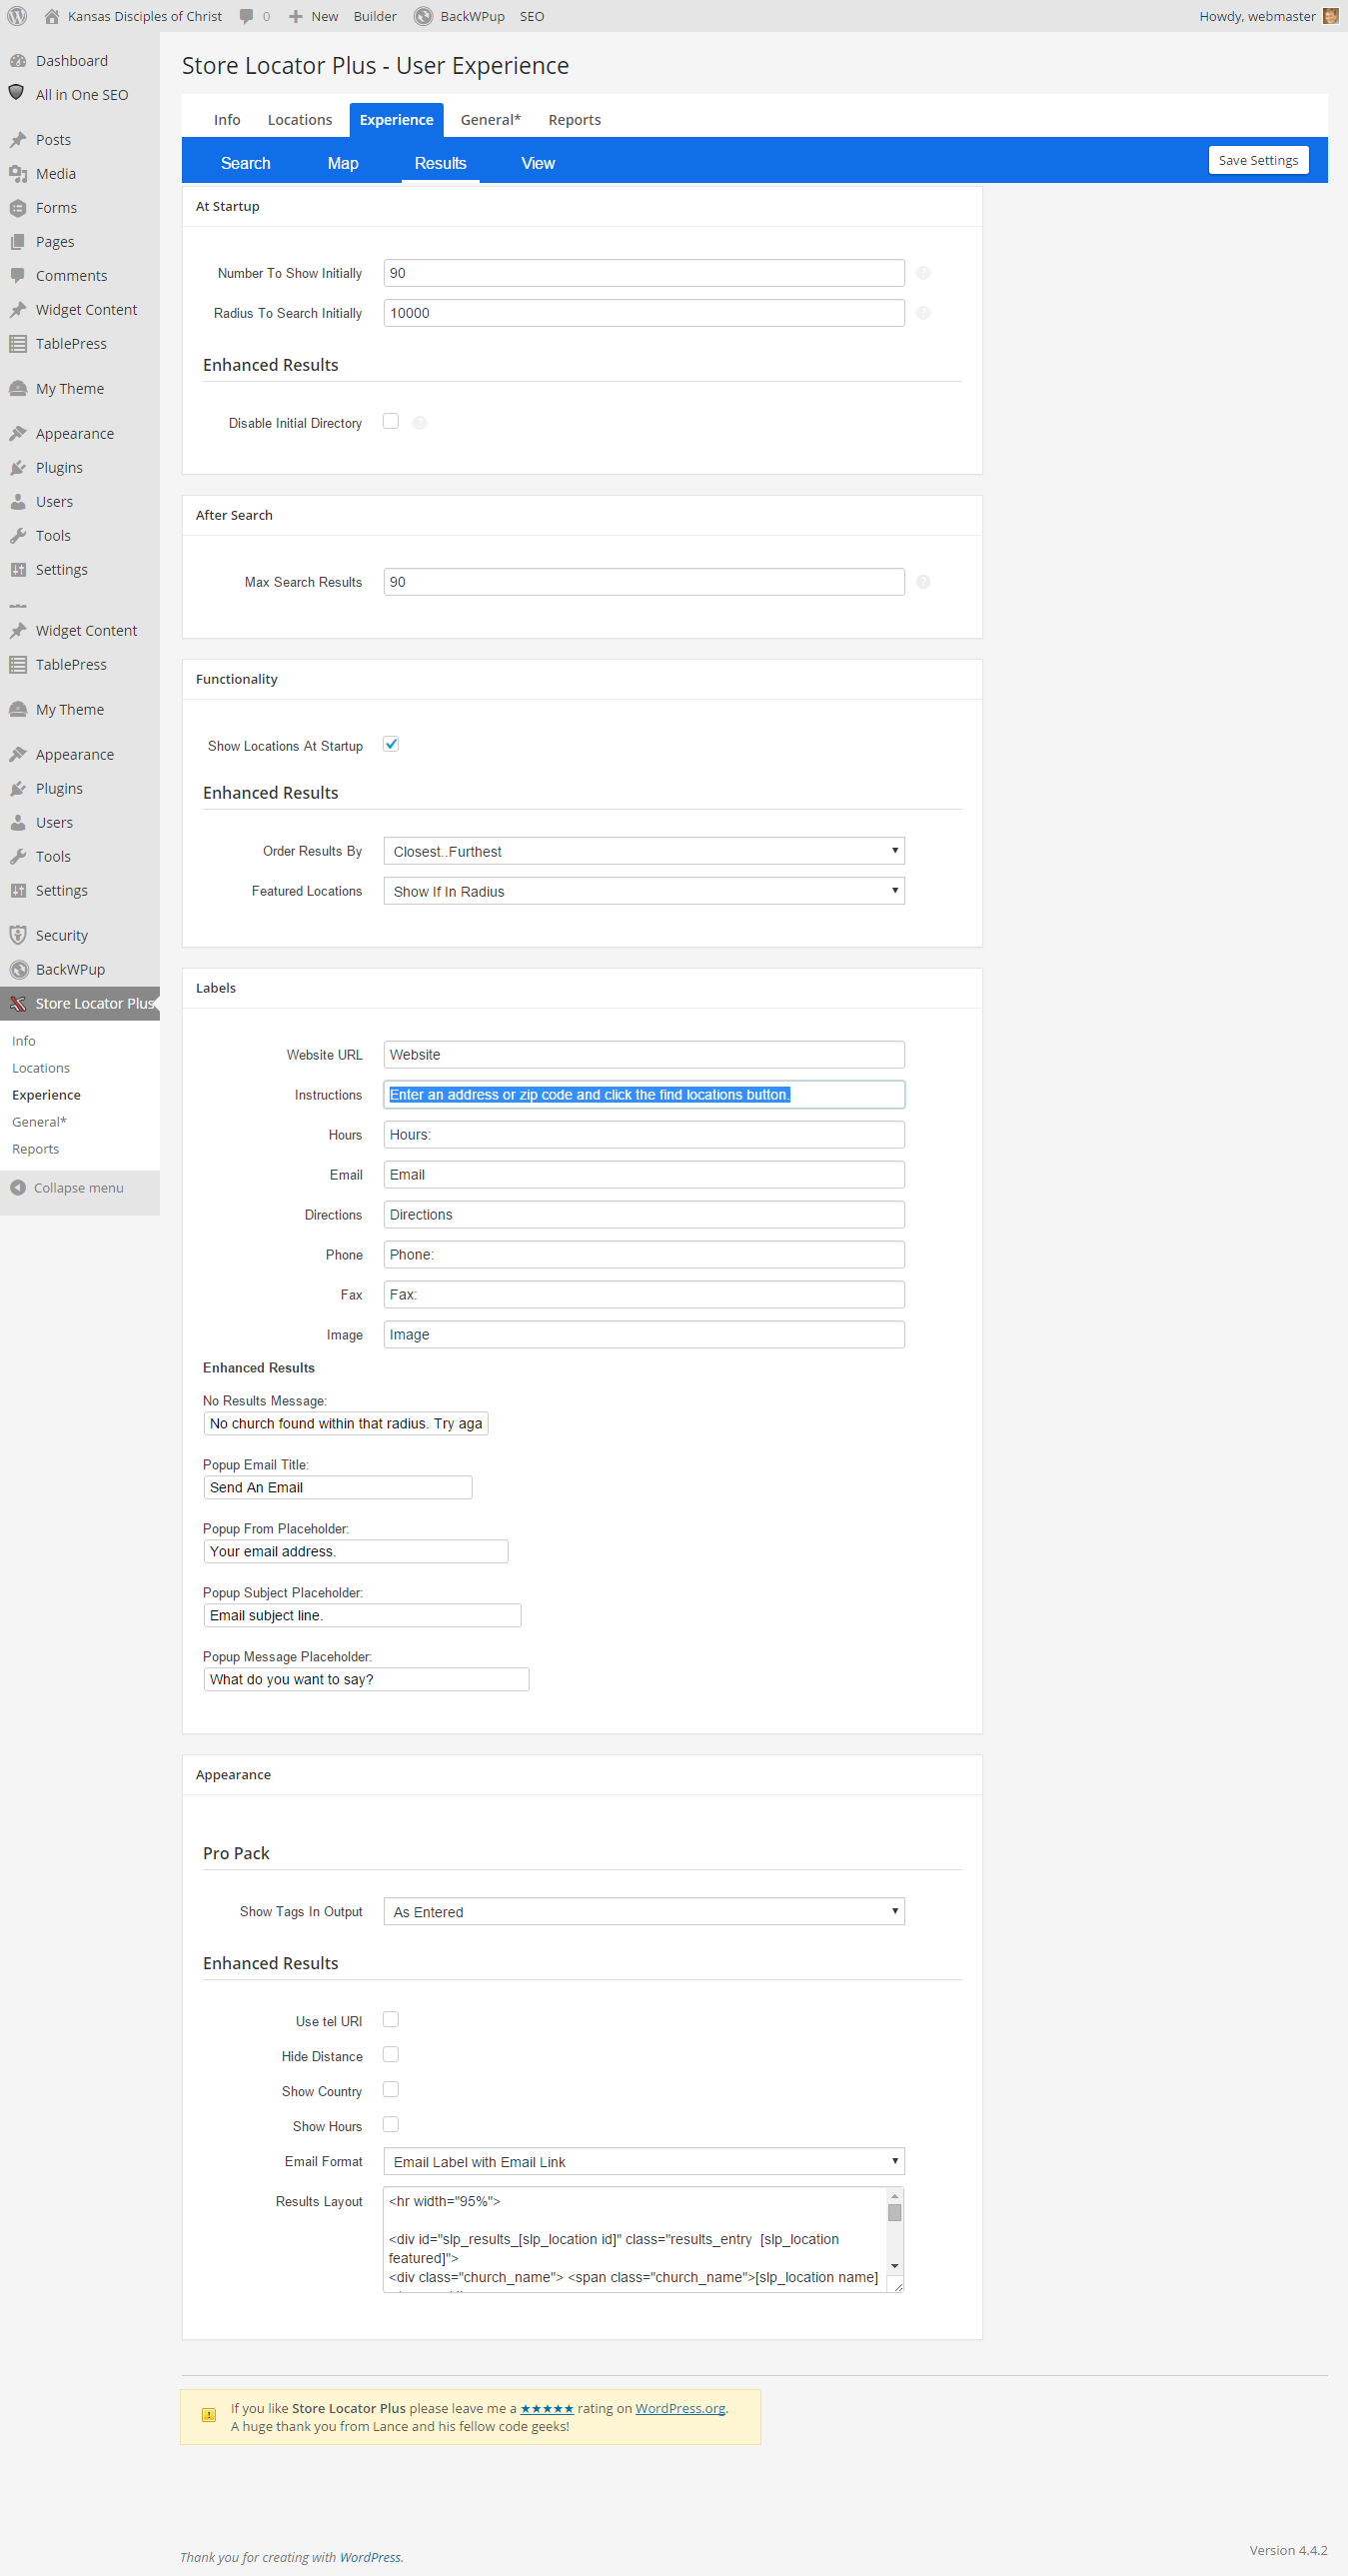Viewport: 1348px width, 2576px height.
Task: Open the Show Tags In Output dropdown
Action: (644, 1912)
